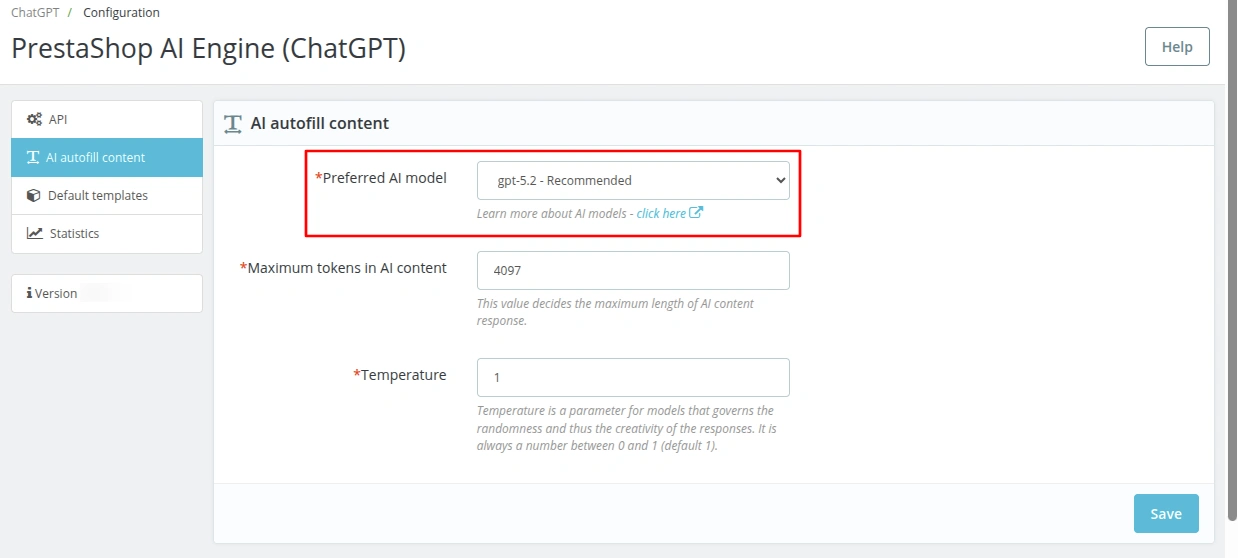Open the Preferred AI model dropdown
Viewport: 1238px width, 558px height.
coord(633,181)
